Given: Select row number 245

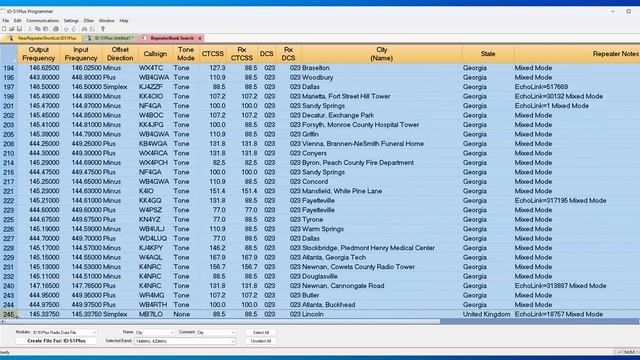Looking at the screenshot, I should pos(9,314).
